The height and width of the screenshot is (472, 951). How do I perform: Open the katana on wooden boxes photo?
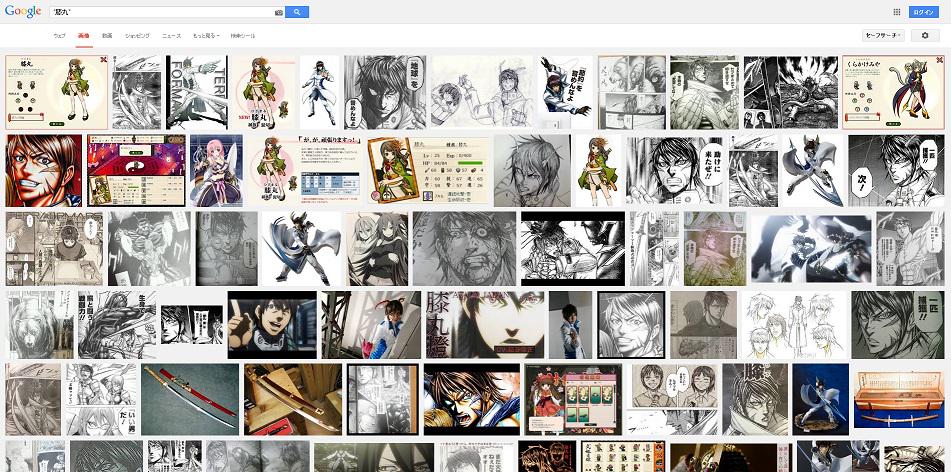point(294,399)
